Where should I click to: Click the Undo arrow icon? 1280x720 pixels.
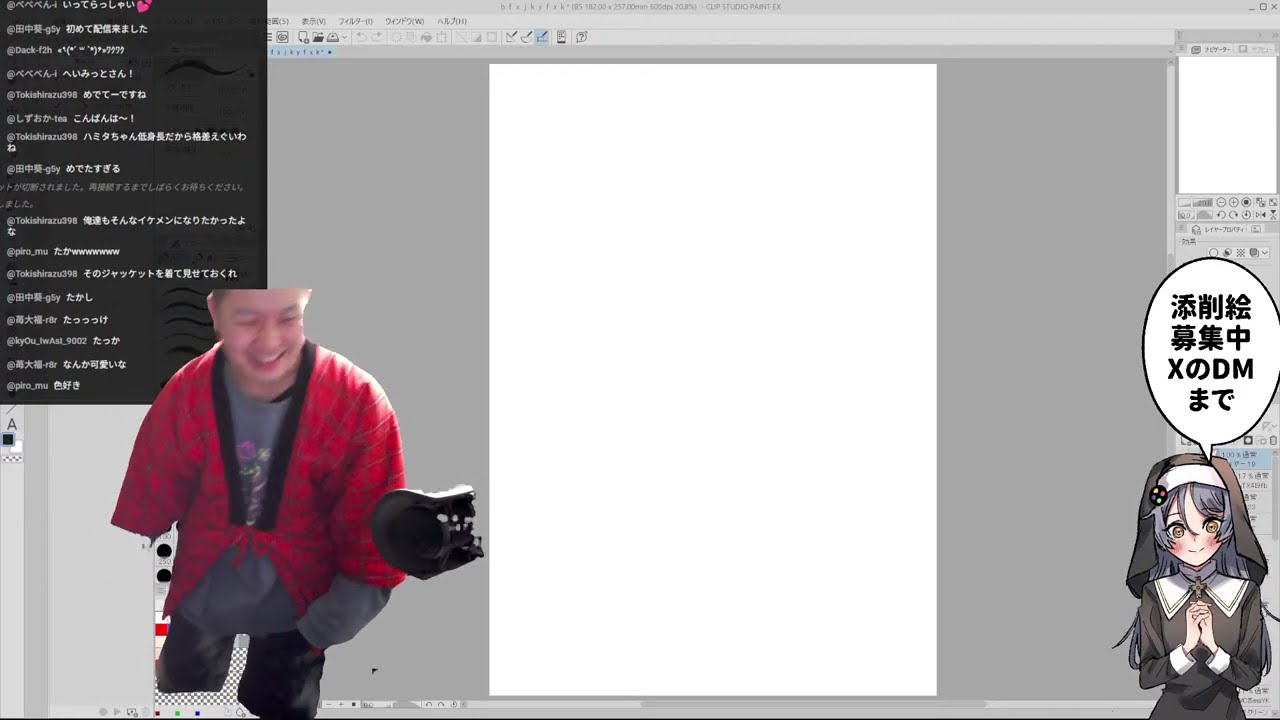coord(360,37)
